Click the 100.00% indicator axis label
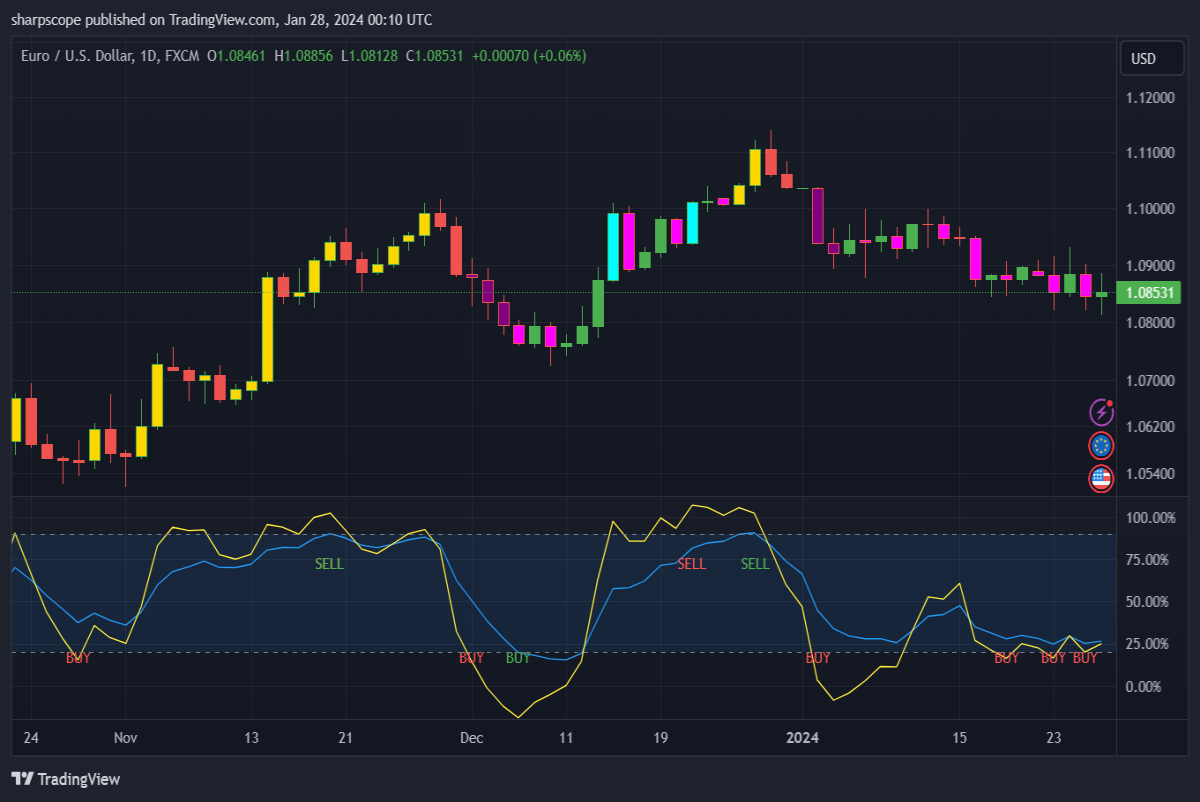The image size is (1200, 802). [1151, 518]
